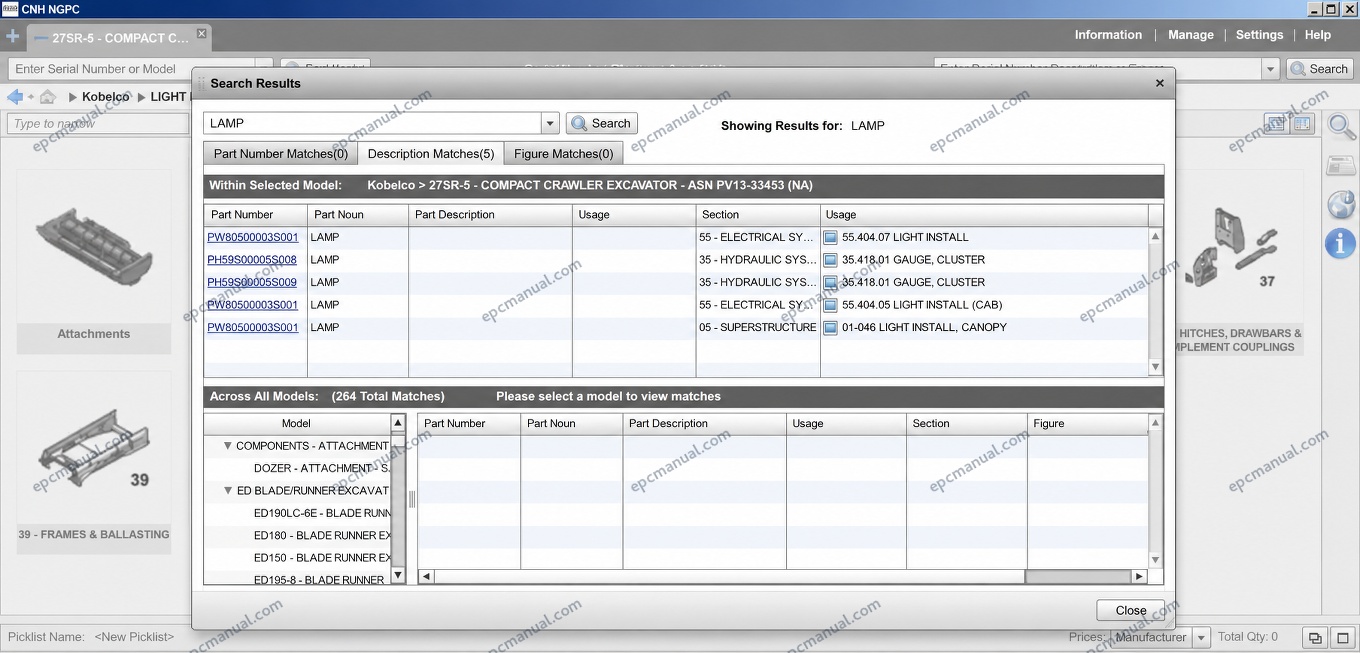Open the blue information icon in sidebar

click(x=1340, y=243)
